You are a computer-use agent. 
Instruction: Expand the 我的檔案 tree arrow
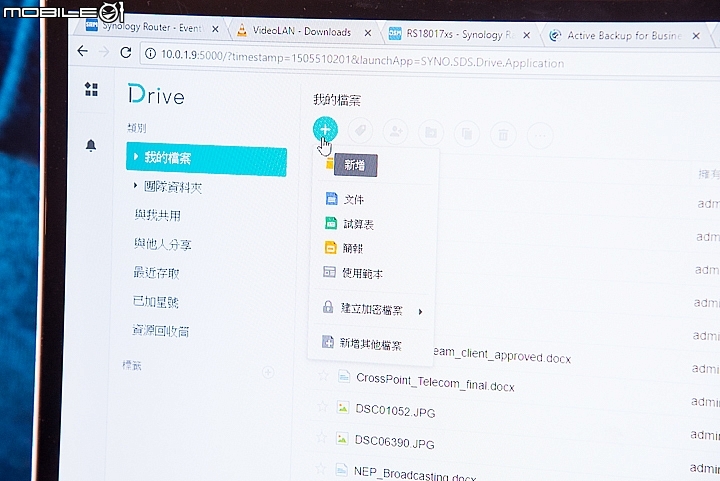click(x=135, y=157)
